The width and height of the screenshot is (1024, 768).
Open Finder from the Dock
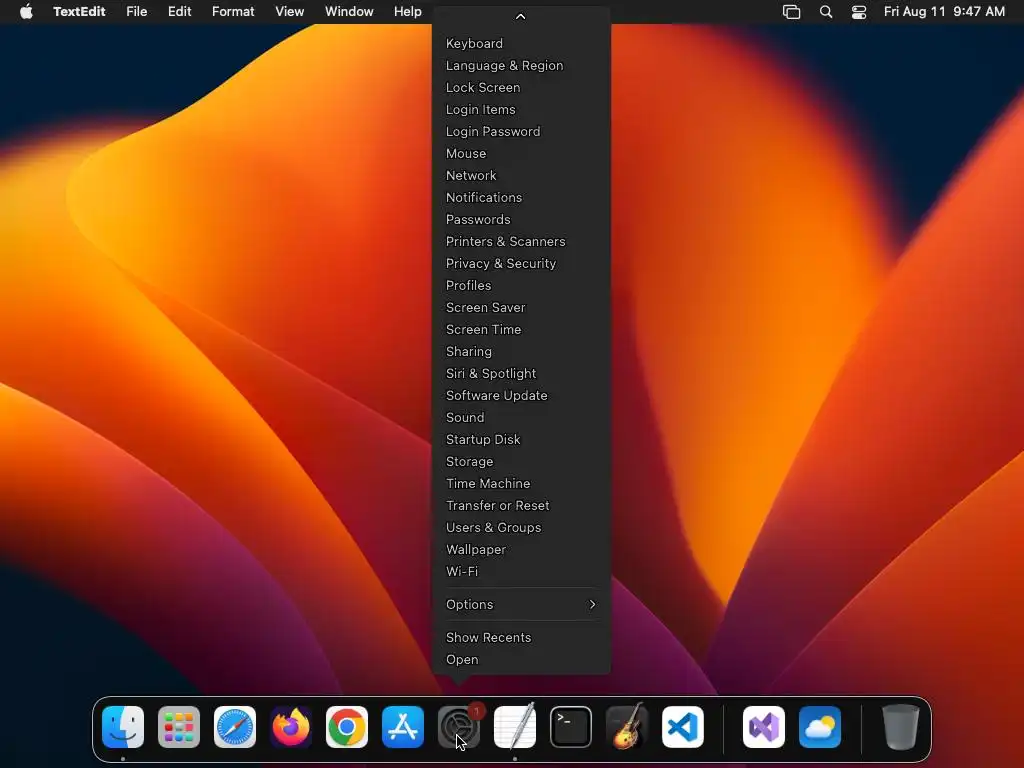point(123,727)
